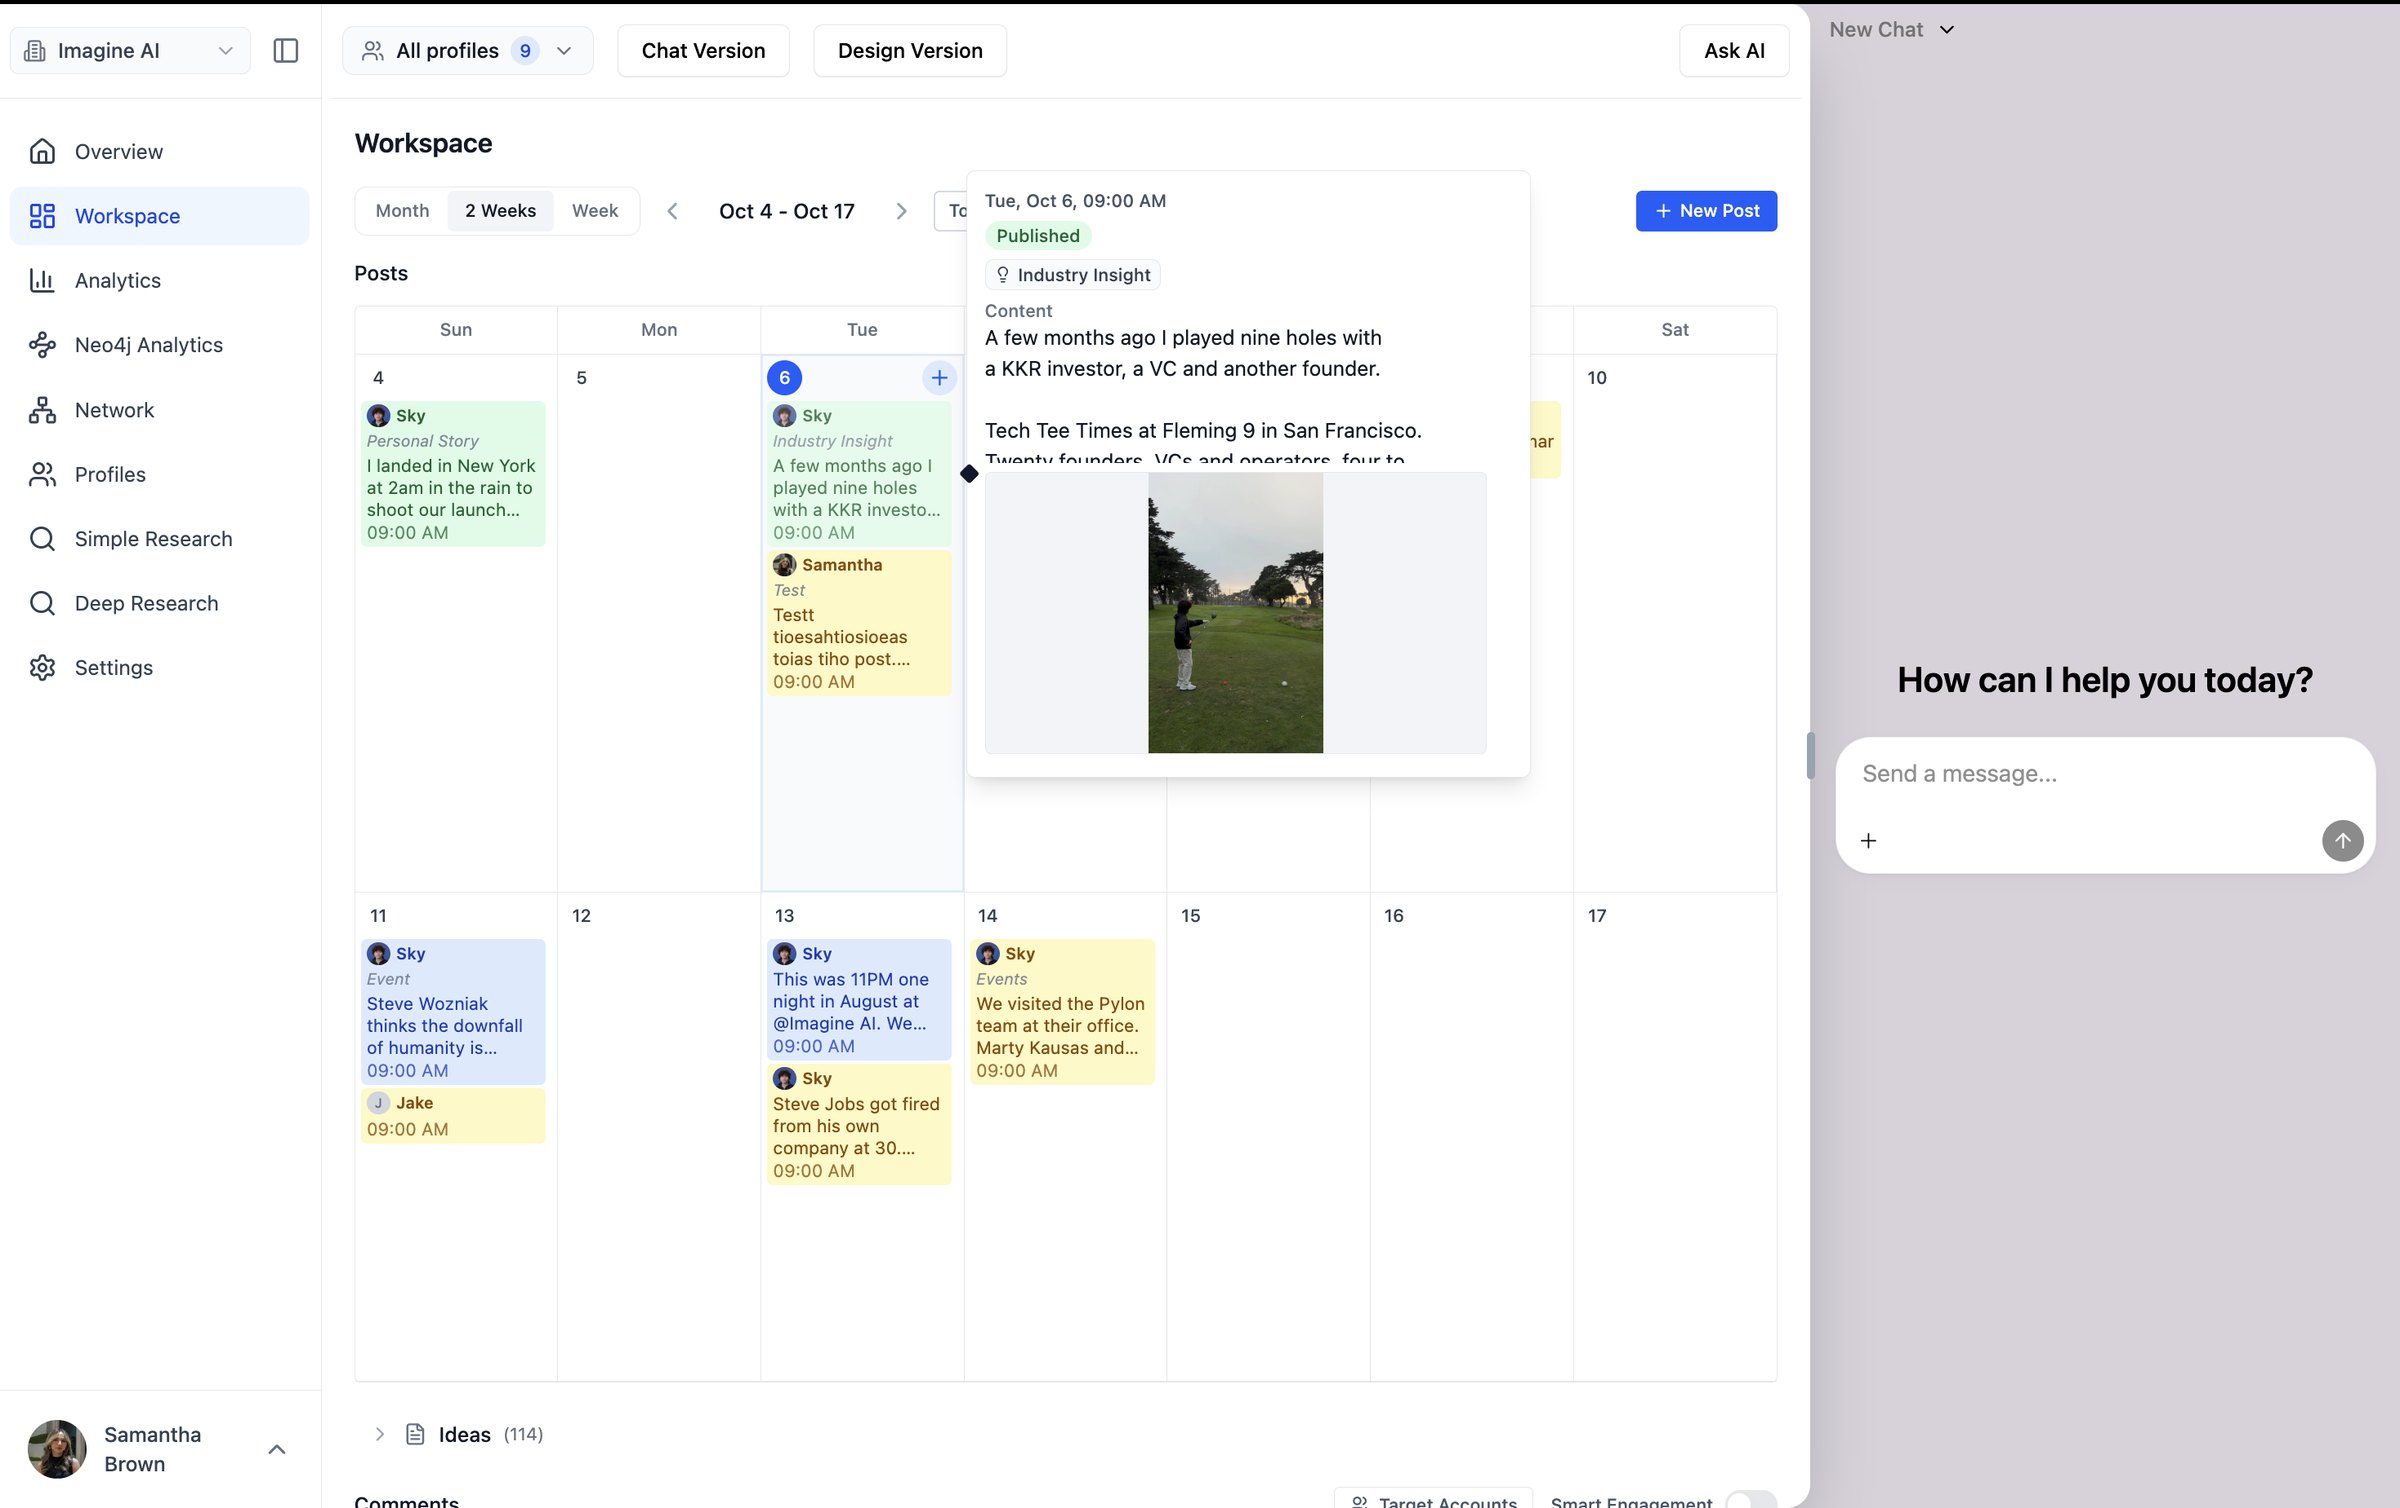Click the Published status badge
The height and width of the screenshot is (1508, 2400).
click(x=1038, y=236)
